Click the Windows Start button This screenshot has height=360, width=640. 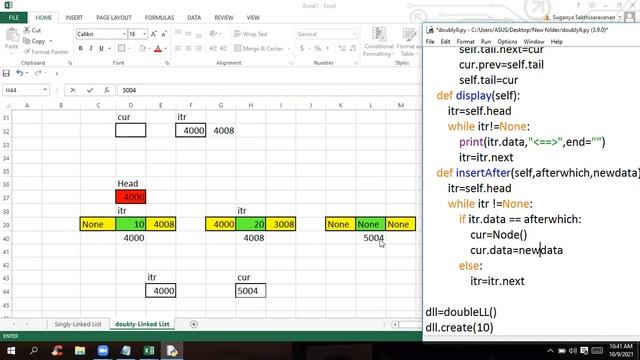[x=11, y=351]
